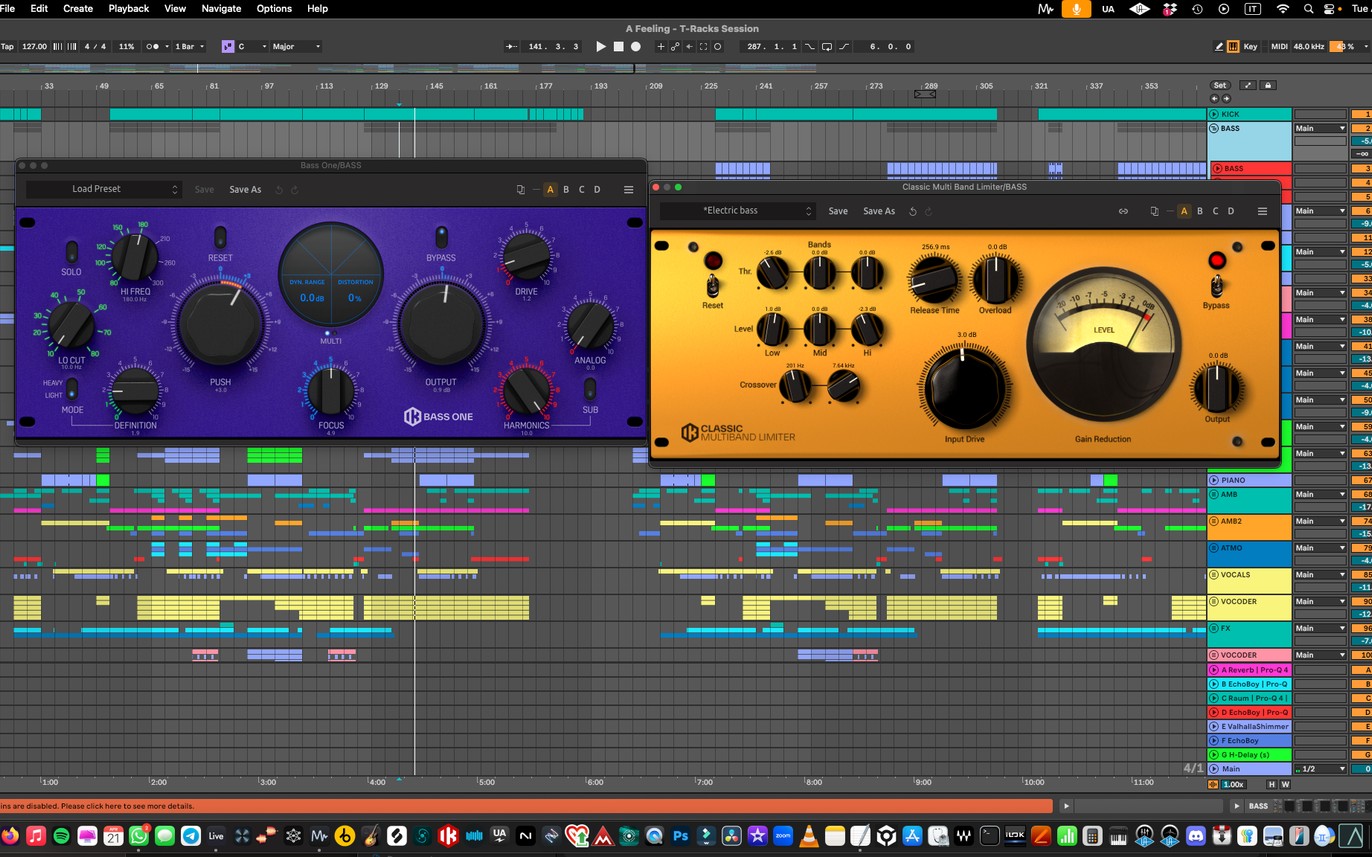Screen dimensions: 1372x857
Task: Click undo arrow in Multi Band Limiter
Action: coord(912,211)
